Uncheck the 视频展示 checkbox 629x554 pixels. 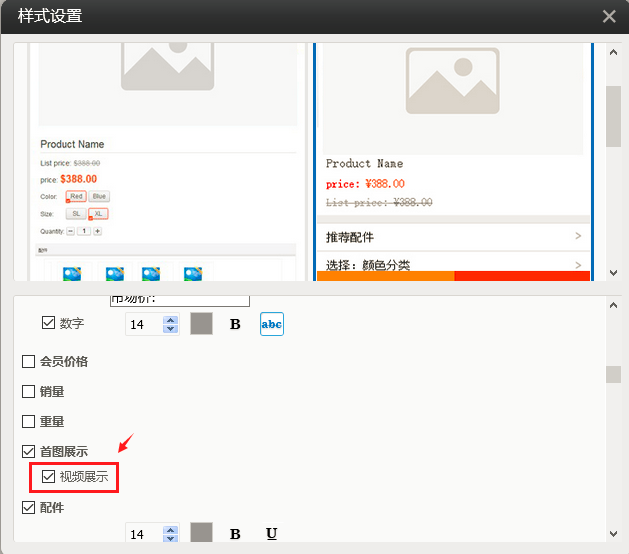click(x=49, y=477)
